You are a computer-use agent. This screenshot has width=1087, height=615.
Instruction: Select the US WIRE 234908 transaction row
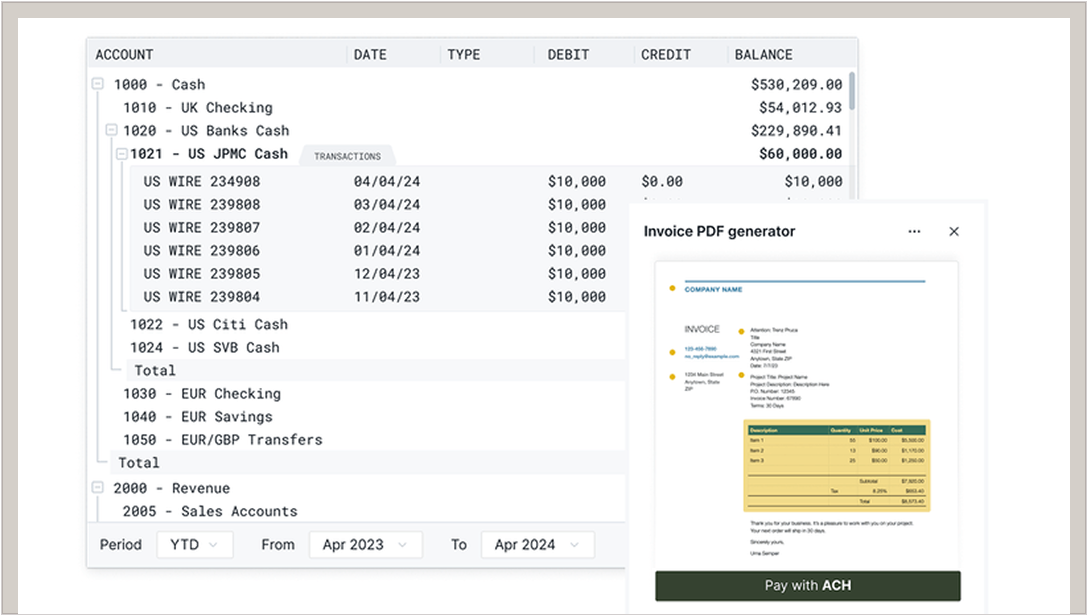(202, 182)
